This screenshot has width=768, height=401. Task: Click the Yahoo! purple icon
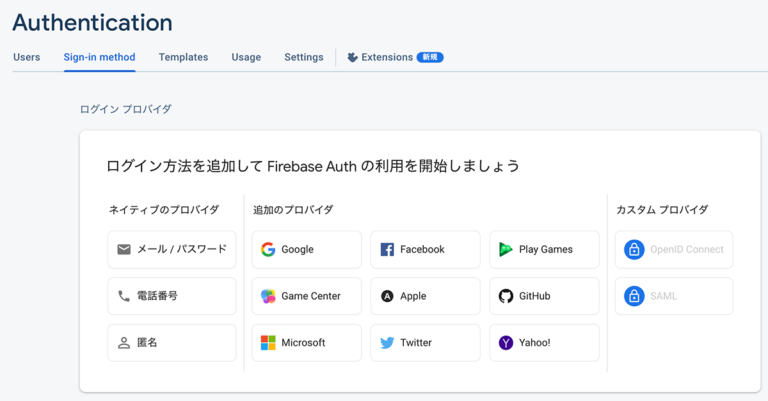[506, 343]
